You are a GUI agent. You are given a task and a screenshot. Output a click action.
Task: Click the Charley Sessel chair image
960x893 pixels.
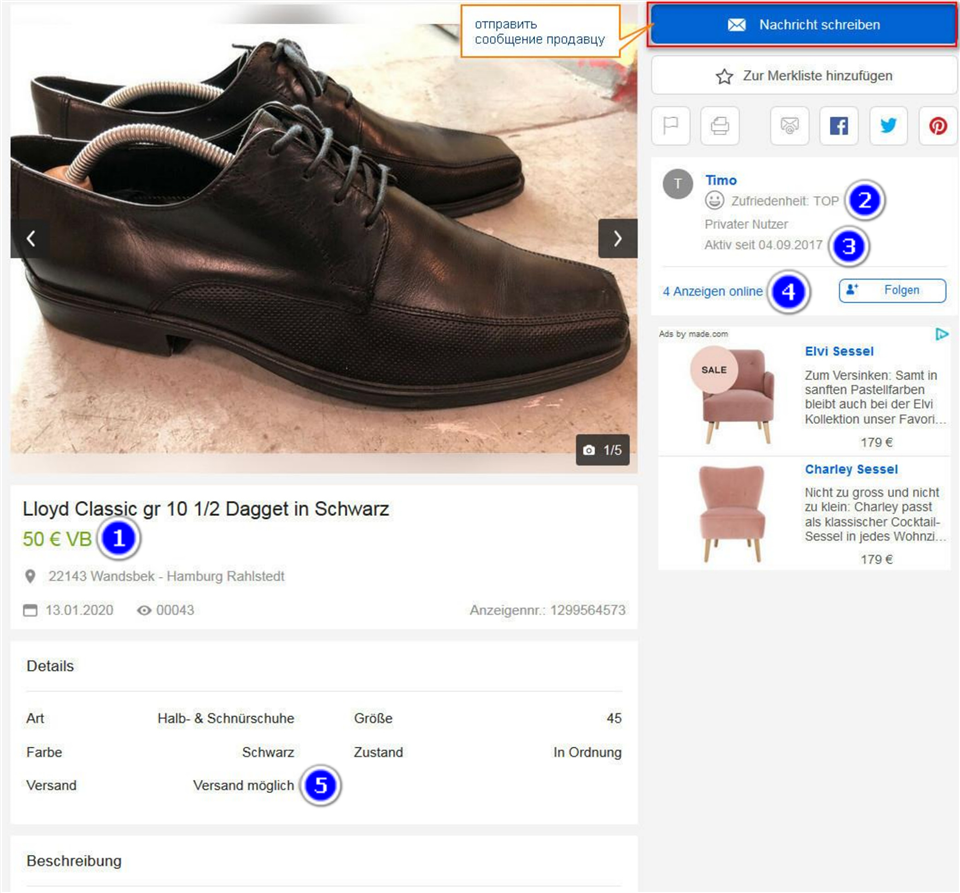pos(732,514)
